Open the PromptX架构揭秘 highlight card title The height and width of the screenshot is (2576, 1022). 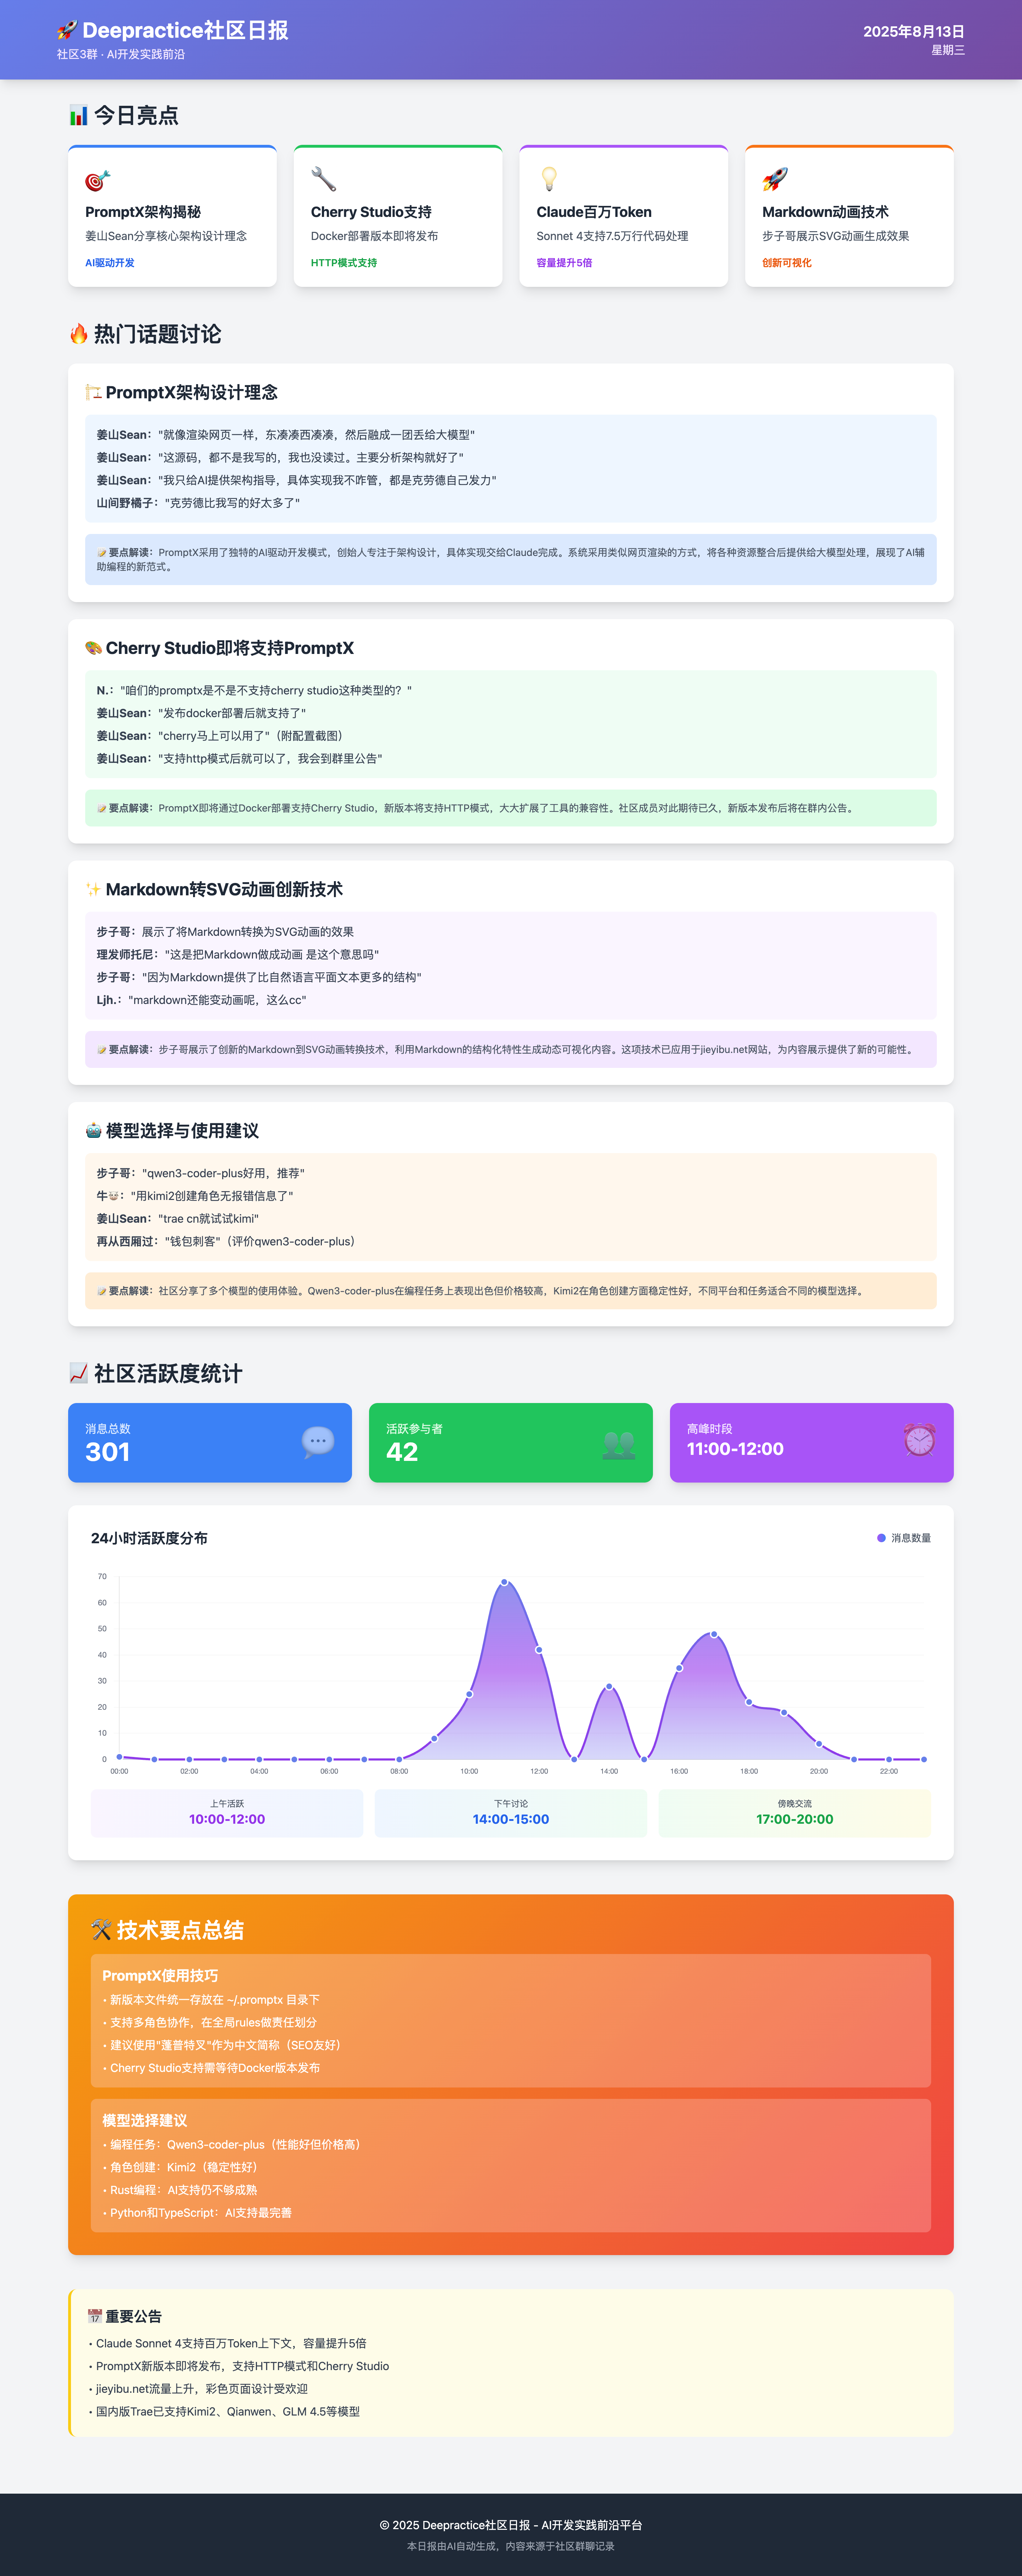click(143, 212)
